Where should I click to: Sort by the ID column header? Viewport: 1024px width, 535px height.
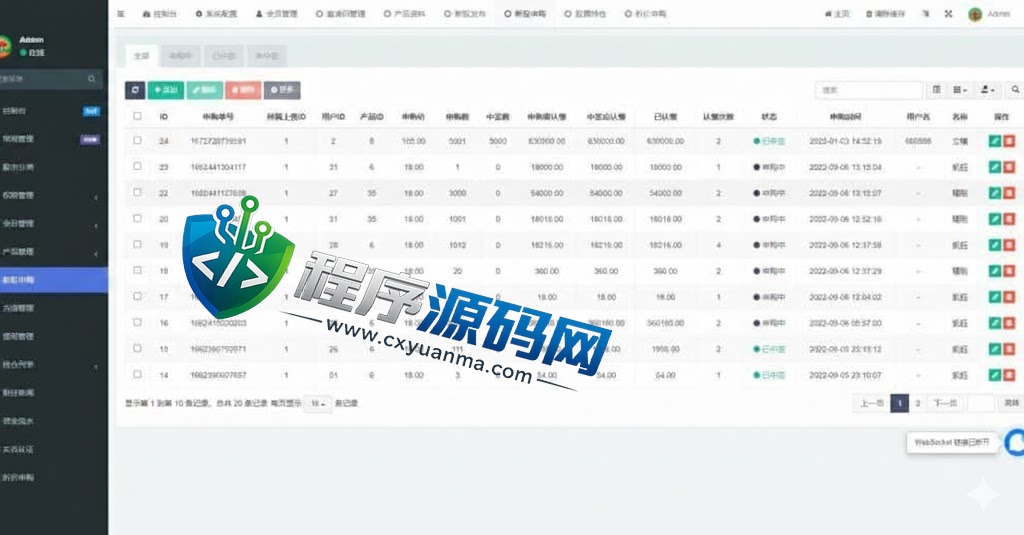click(163, 117)
